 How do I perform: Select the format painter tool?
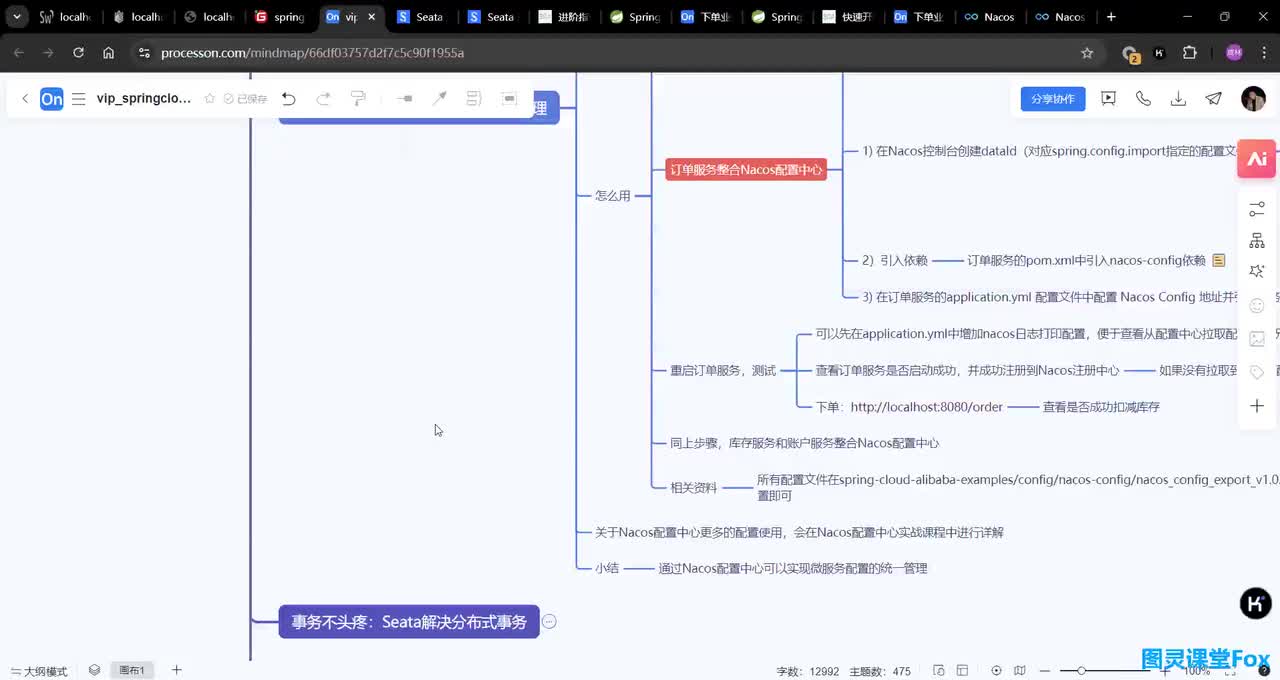click(358, 98)
